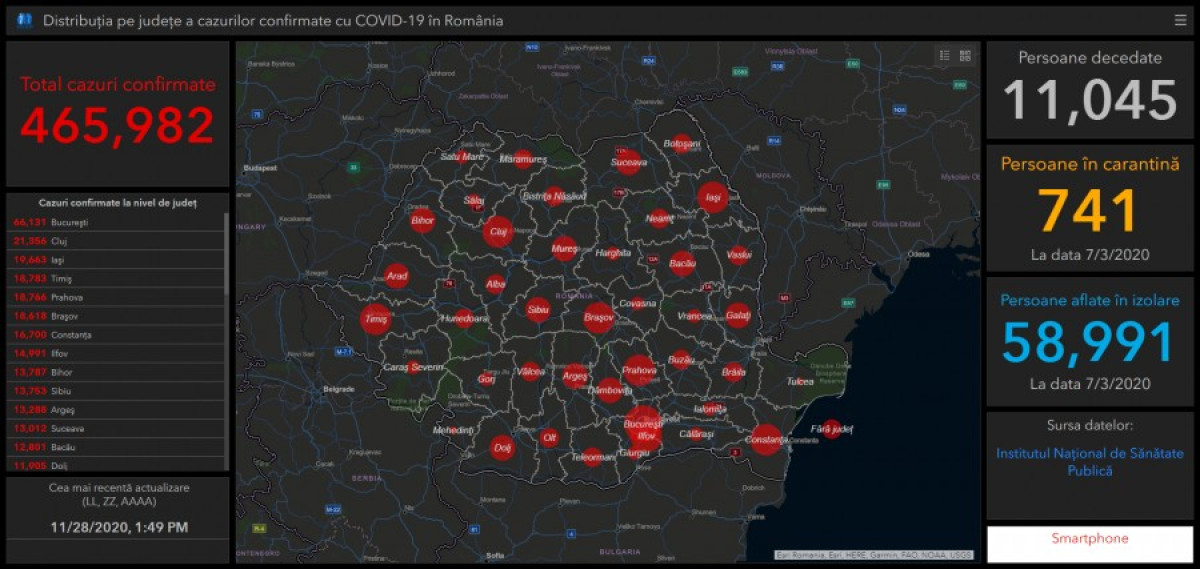Screen dimensions: 1200x569
Task: Open the Smartphone version button
Action: coord(1089,539)
